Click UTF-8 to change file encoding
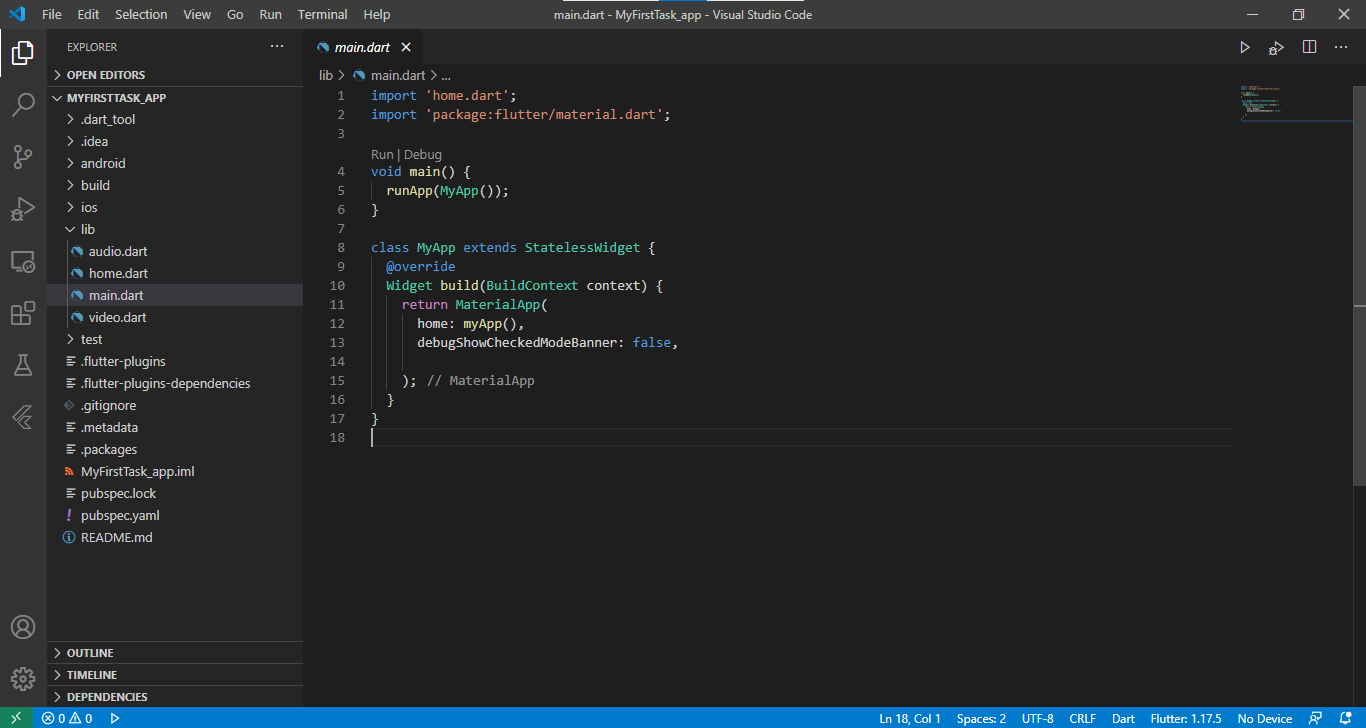This screenshot has height=728, width=1366. (x=1037, y=717)
